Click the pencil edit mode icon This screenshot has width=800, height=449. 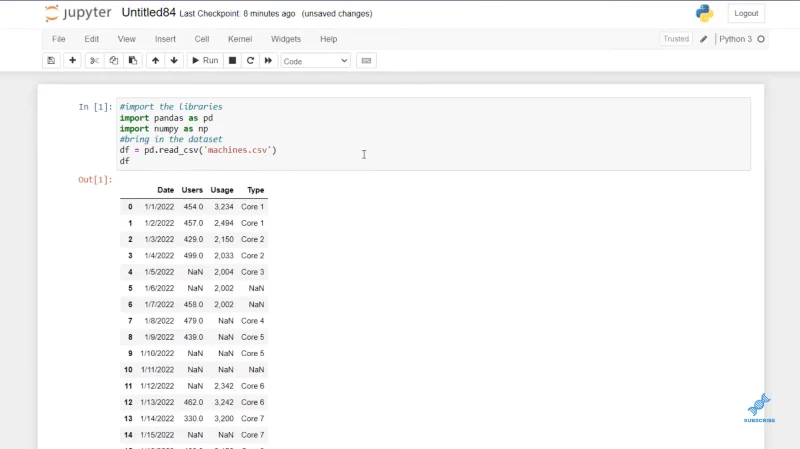(x=704, y=39)
